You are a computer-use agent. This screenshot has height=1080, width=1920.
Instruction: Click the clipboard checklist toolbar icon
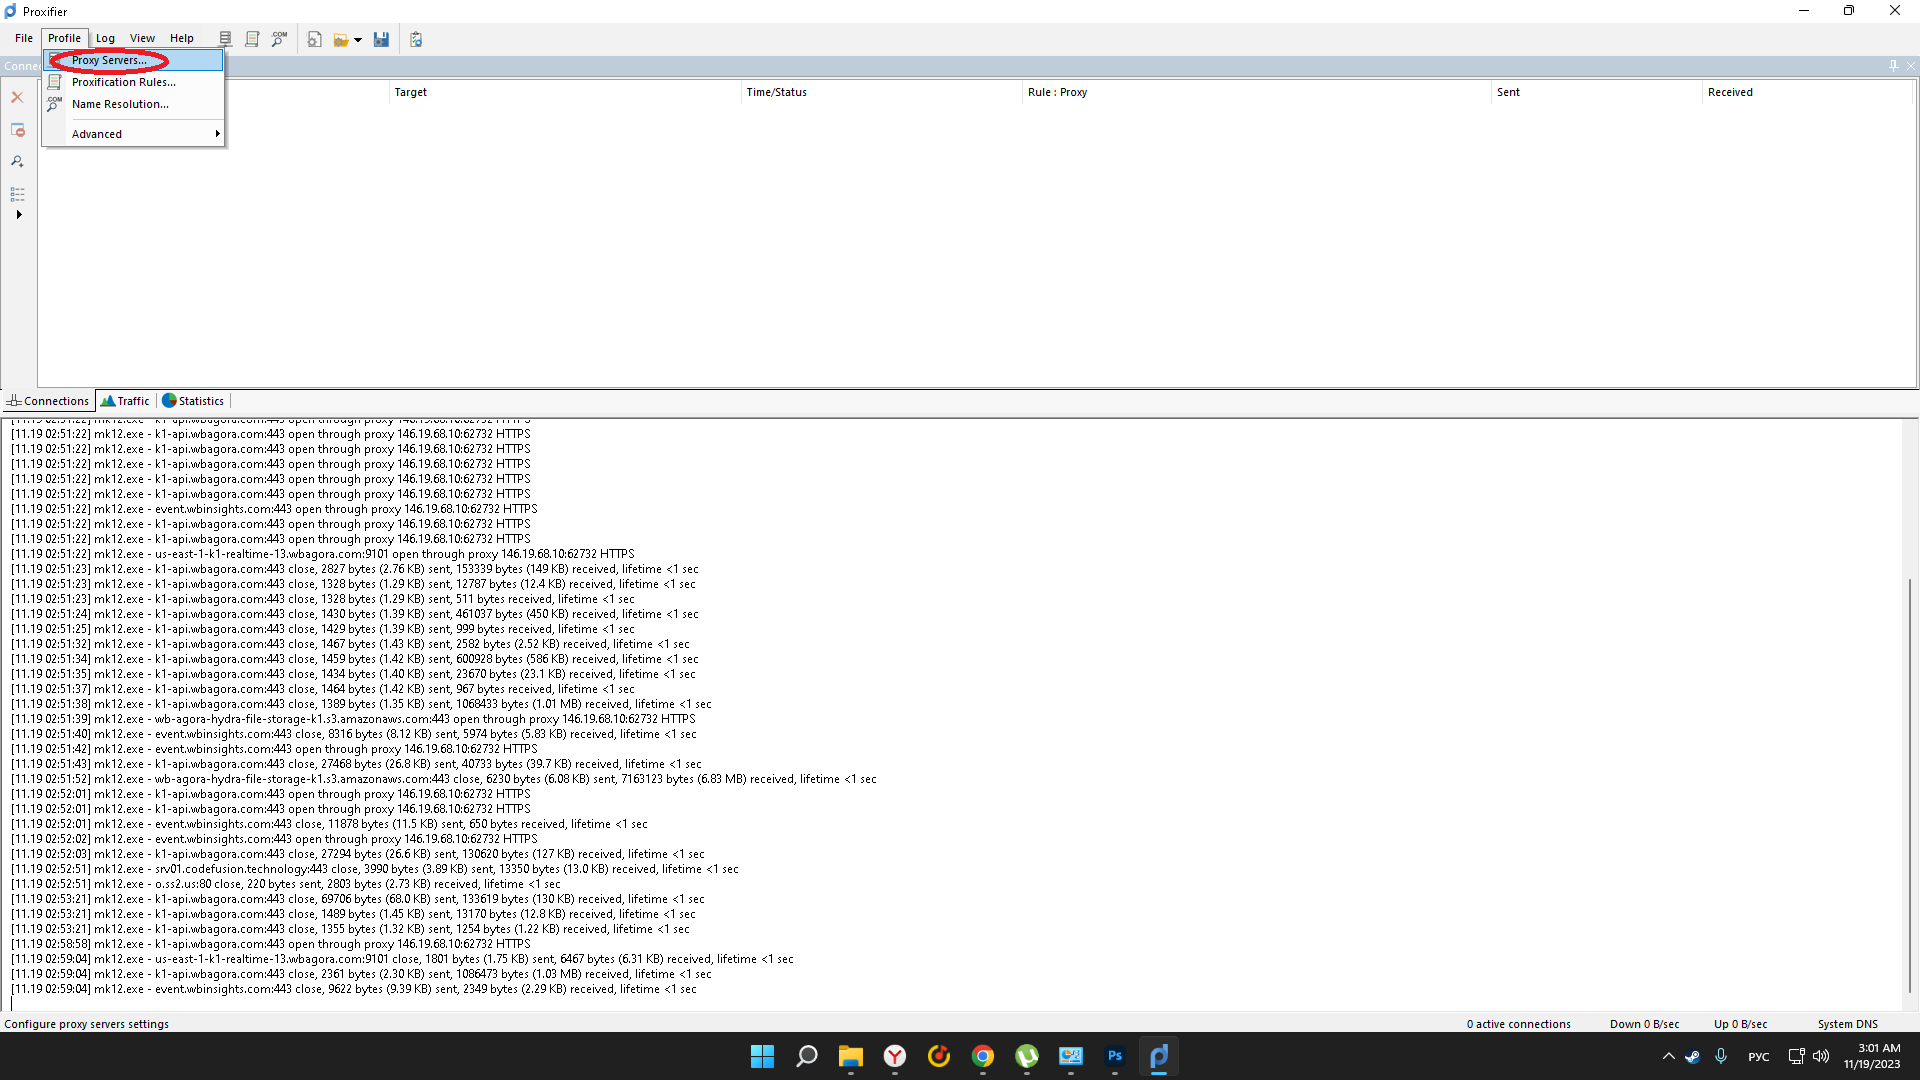(x=416, y=39)
